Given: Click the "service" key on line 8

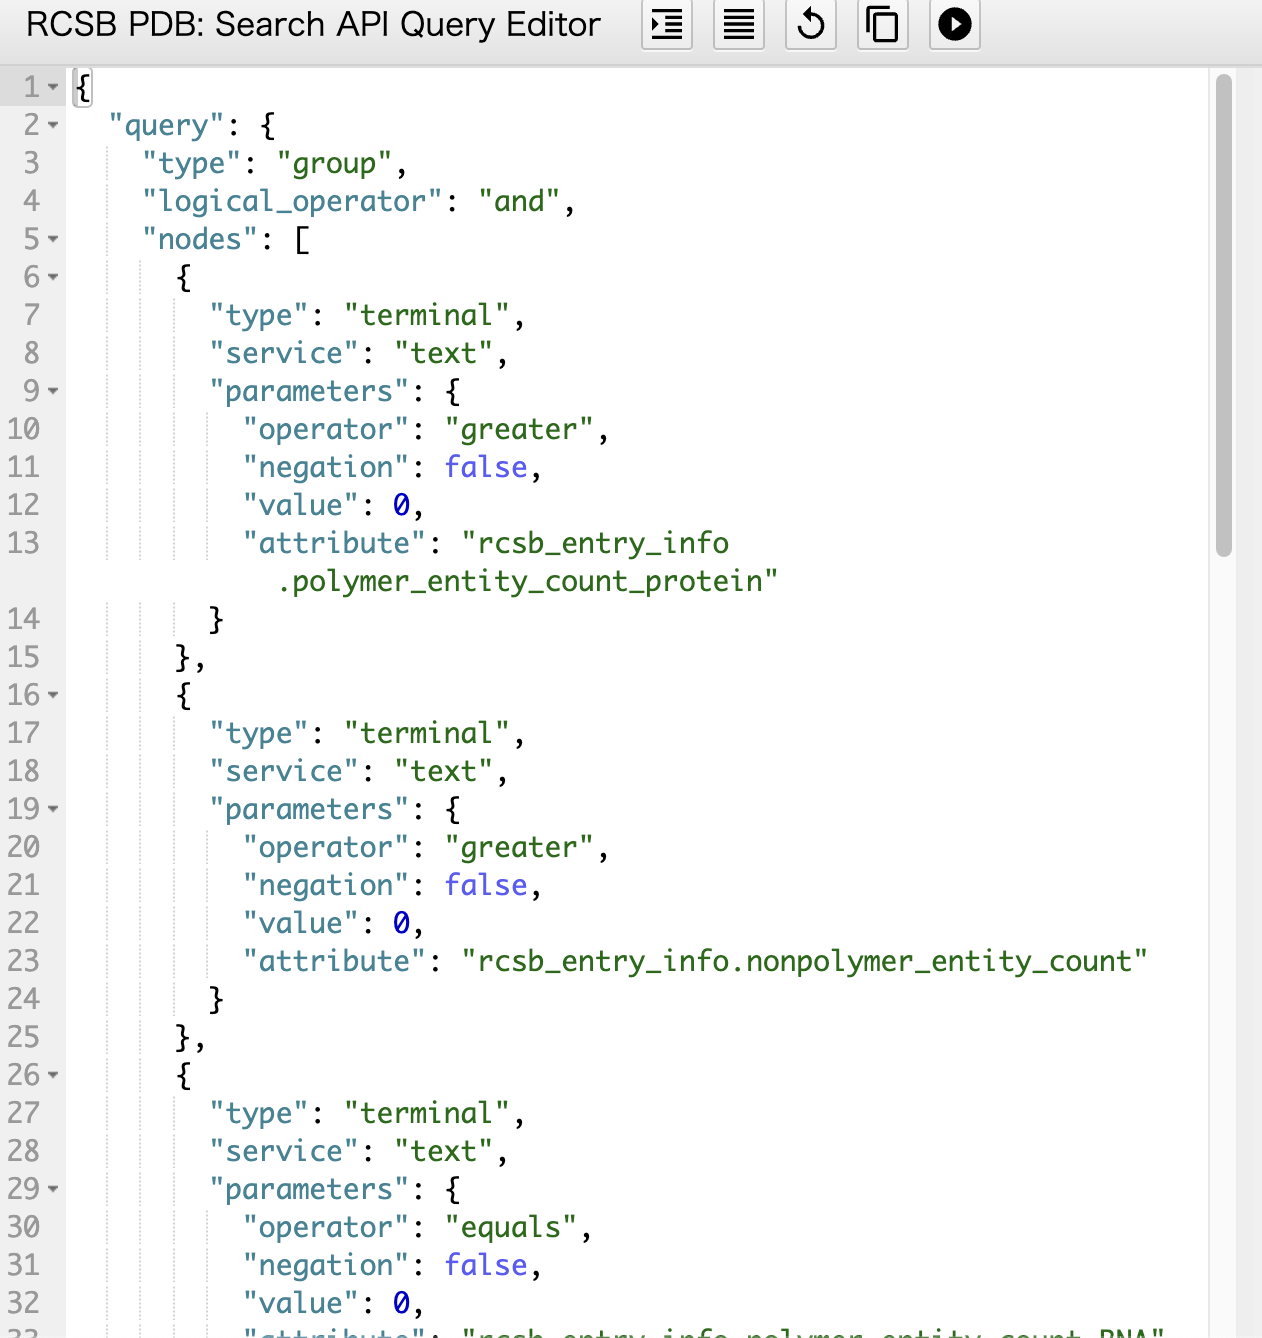Looking at the screenshot, I should coord(284,353).
